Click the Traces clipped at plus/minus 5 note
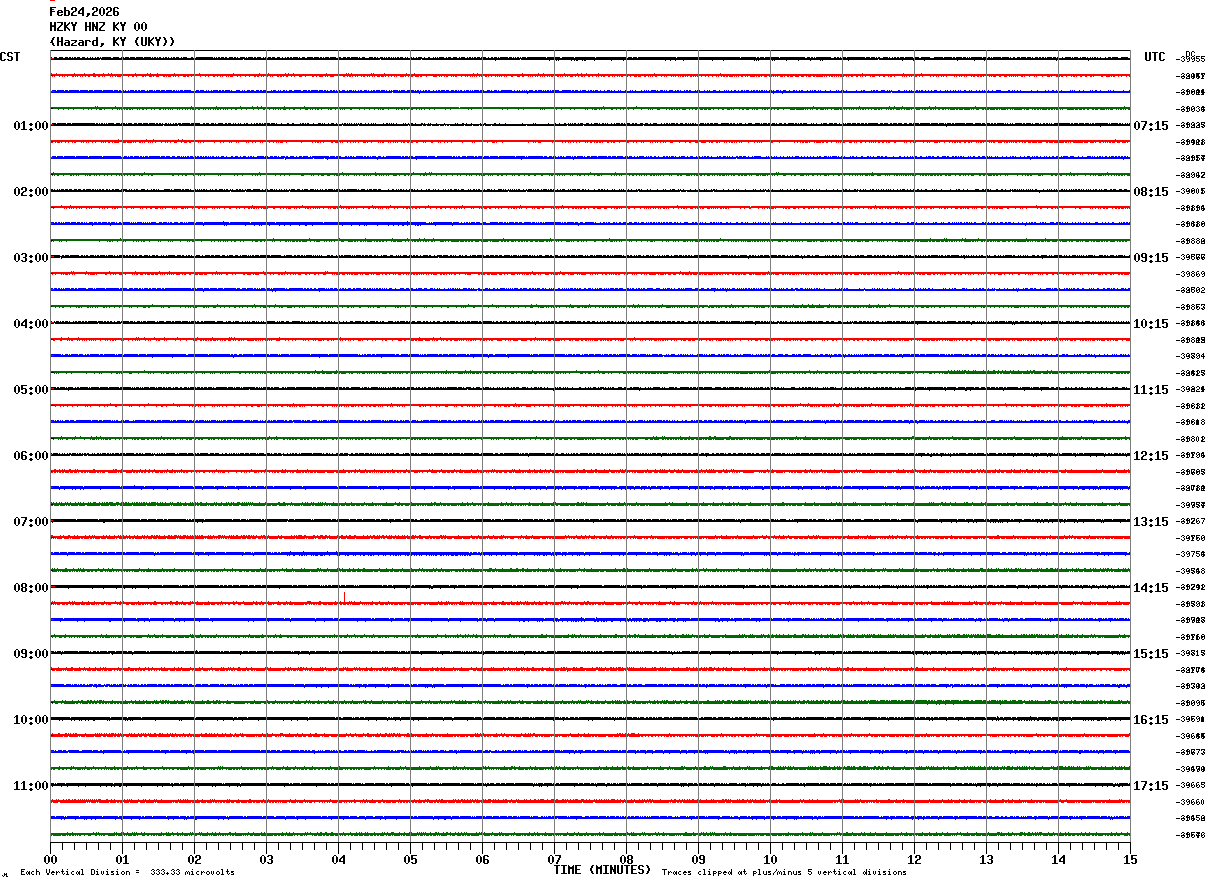 point(785,873)
